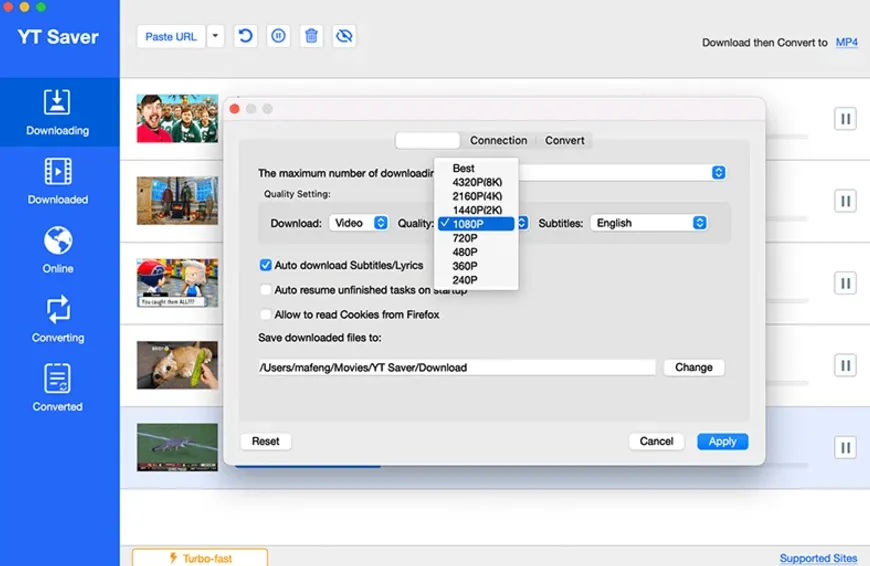Enable Allow to read Cookies from Firefox
The width and height of the screenshot is (870, 566).
[x=266, y=315]
